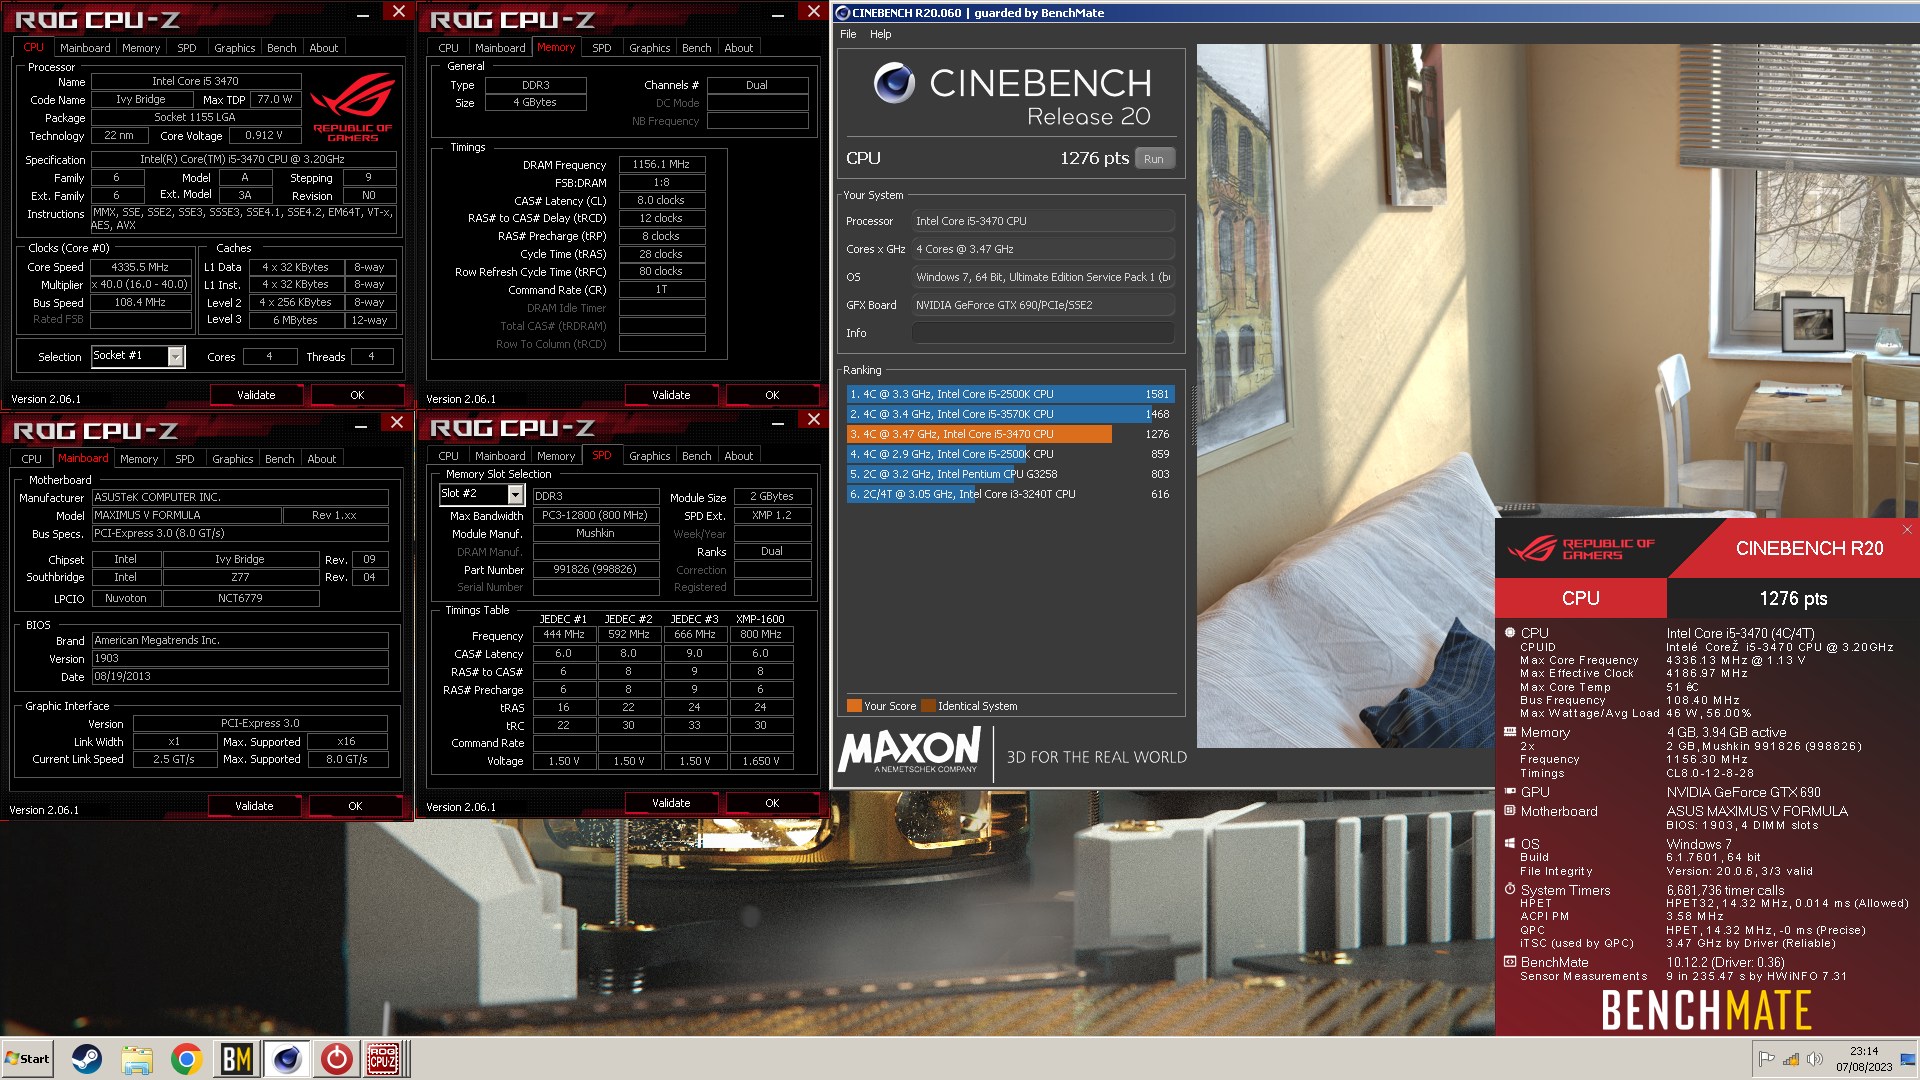Switch to the Cinebench taskbar icon

click(x=286, y=1058)
